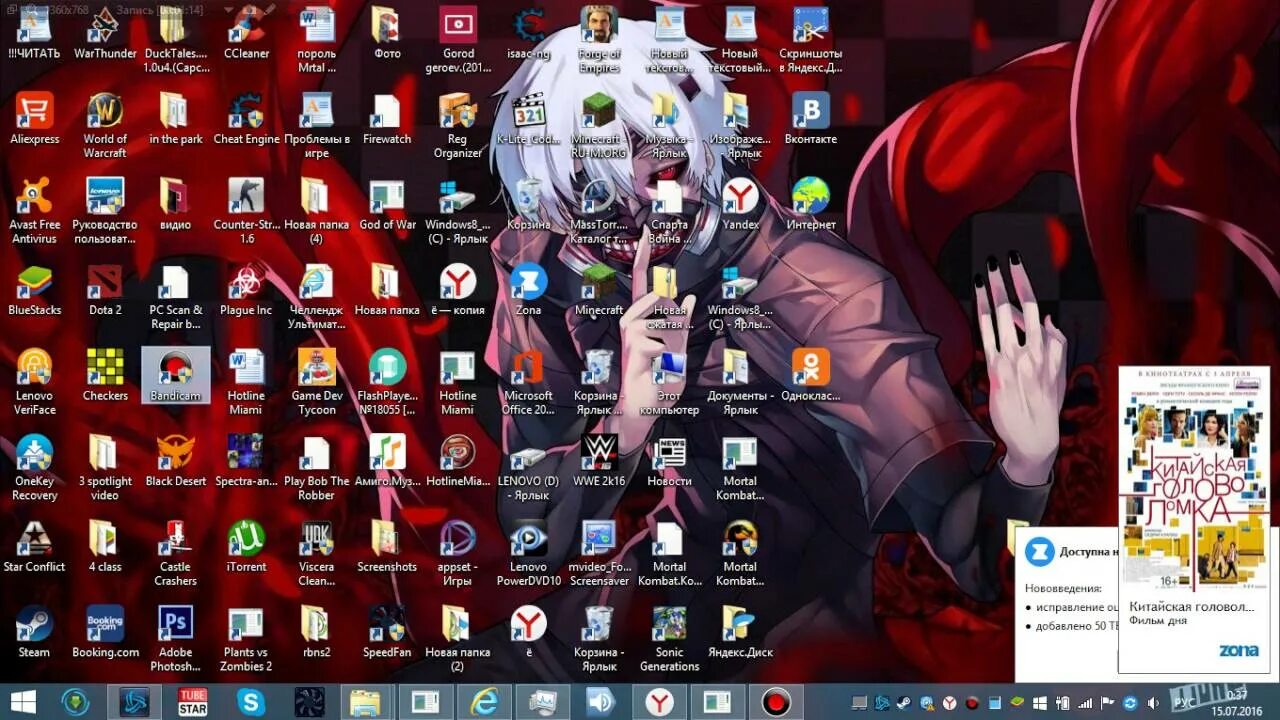Open the God of War icon
The height and width of the screenshot is (720, 1280).
point(387,205)
